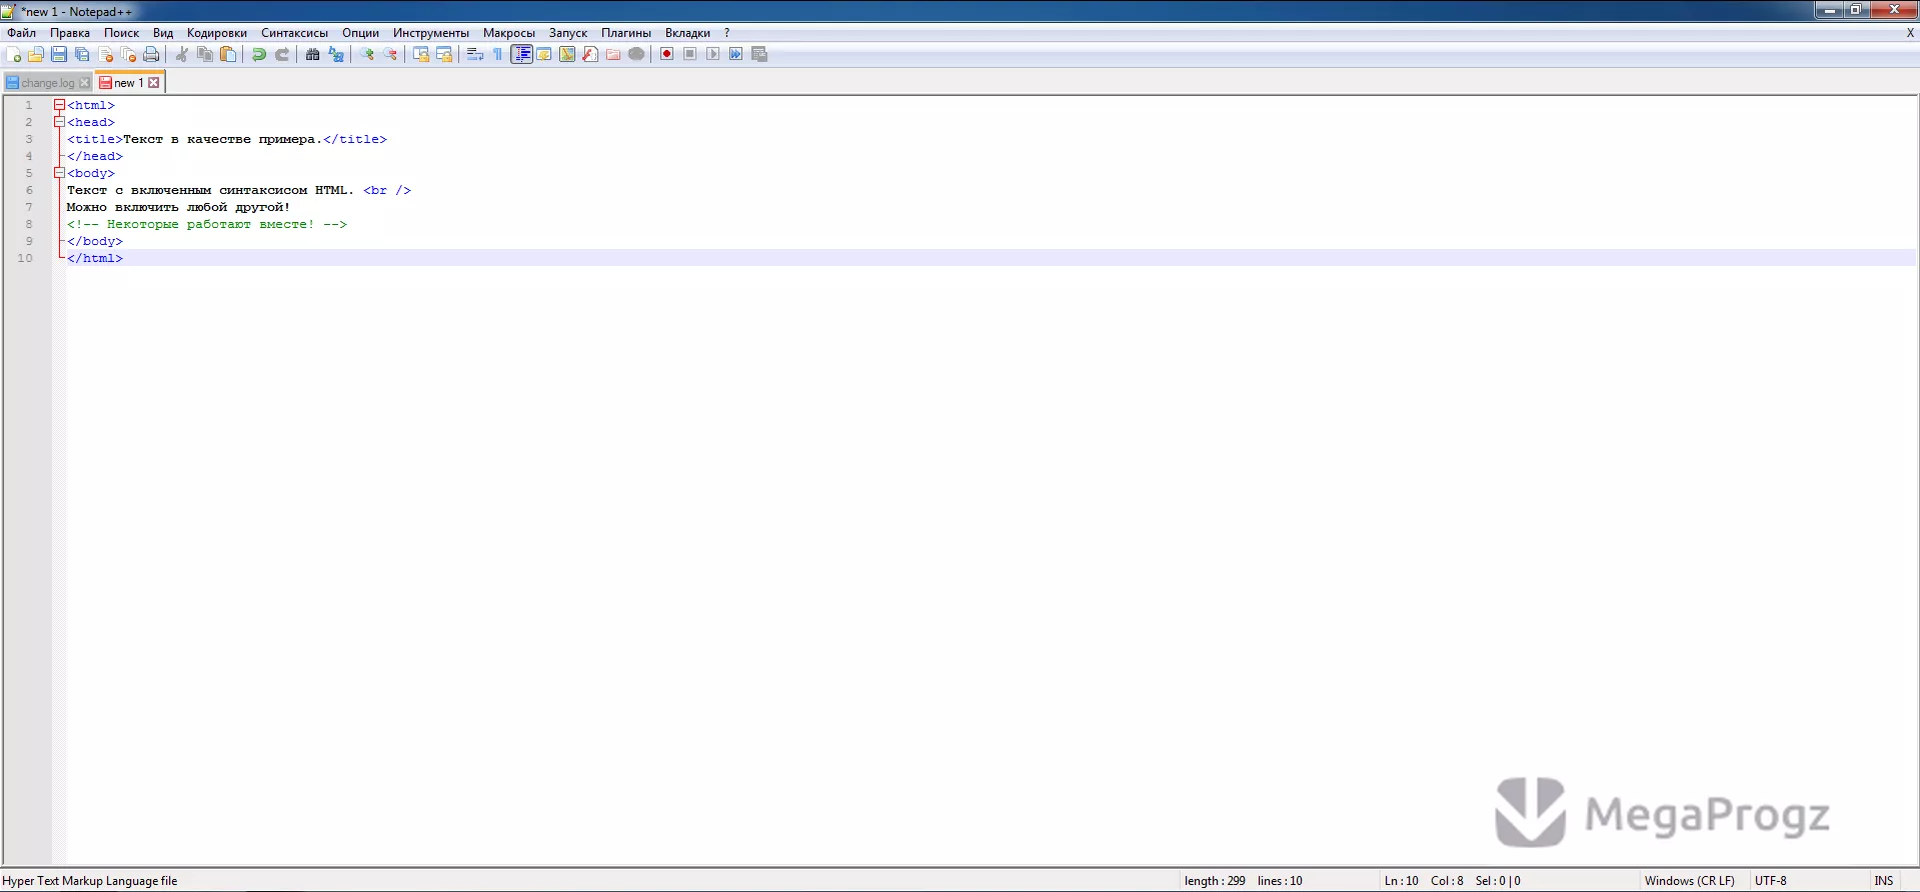Click Hyper Text Markup Language file status

(x=90, y=881)
